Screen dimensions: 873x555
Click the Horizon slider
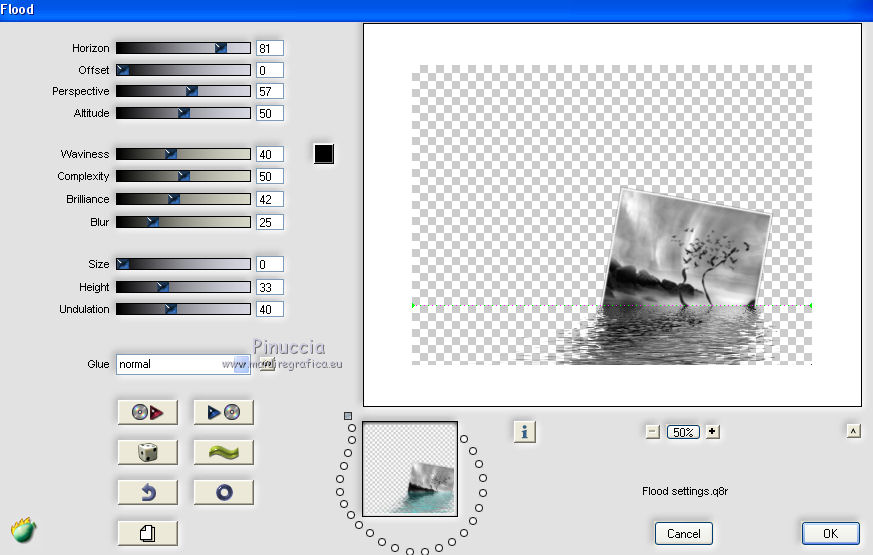[x=183, y=48]
